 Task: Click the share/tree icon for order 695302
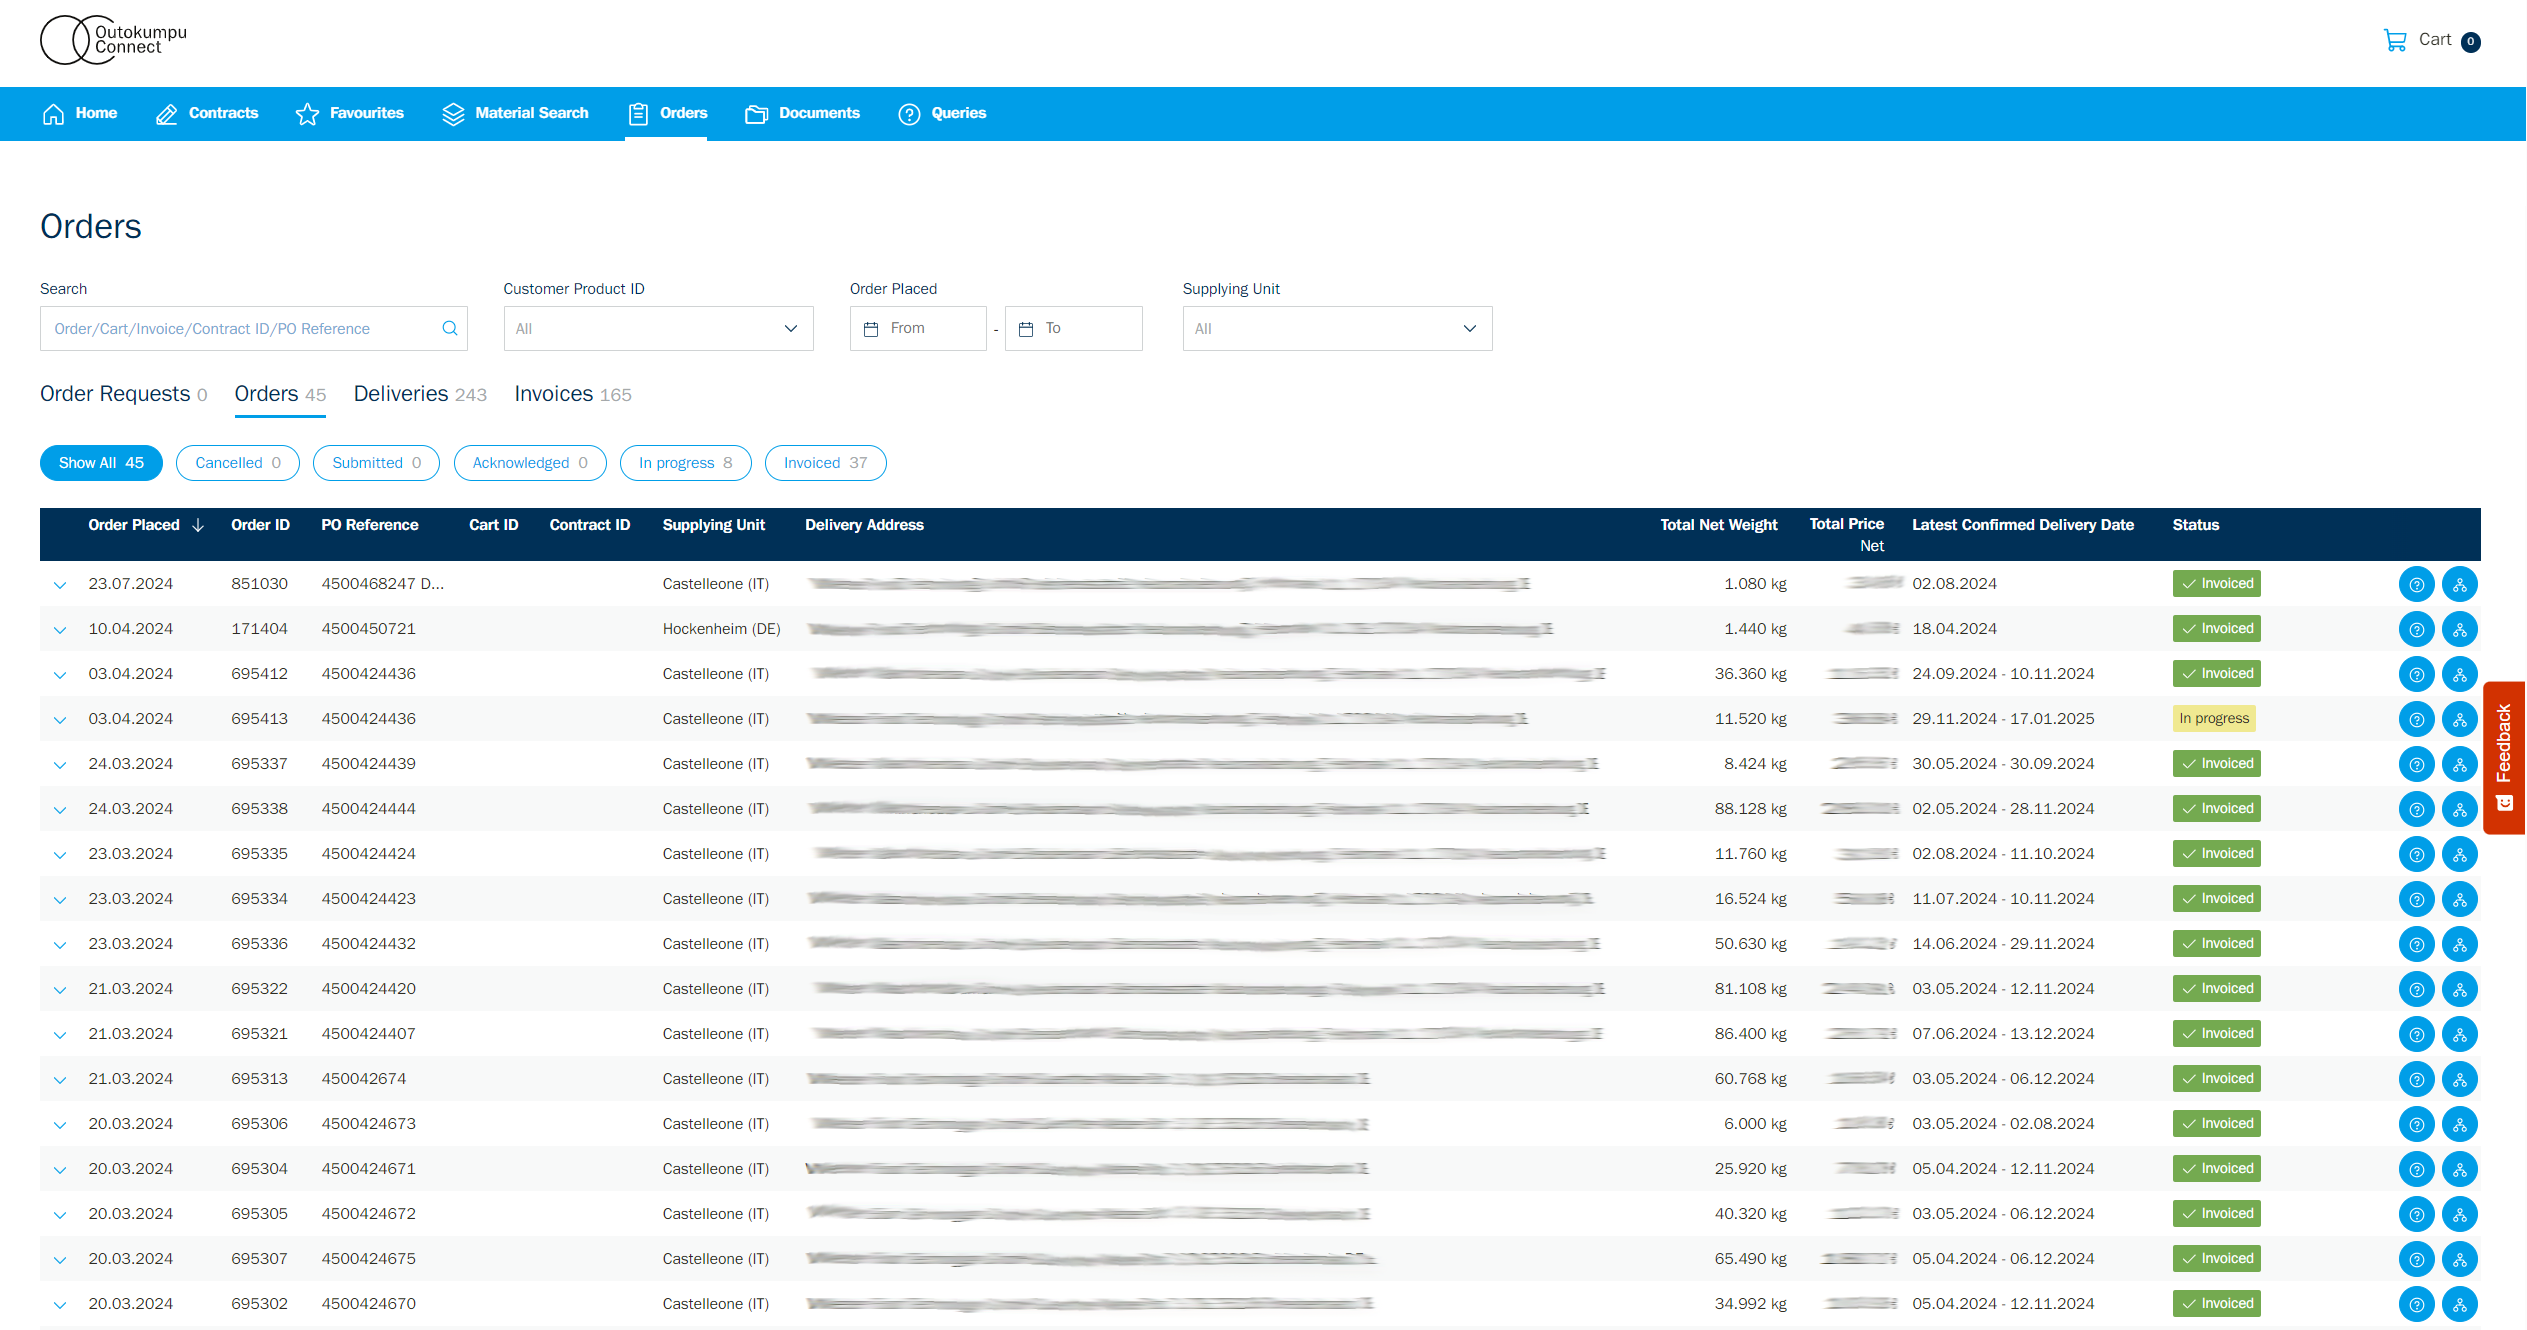pos(2459,1304)
